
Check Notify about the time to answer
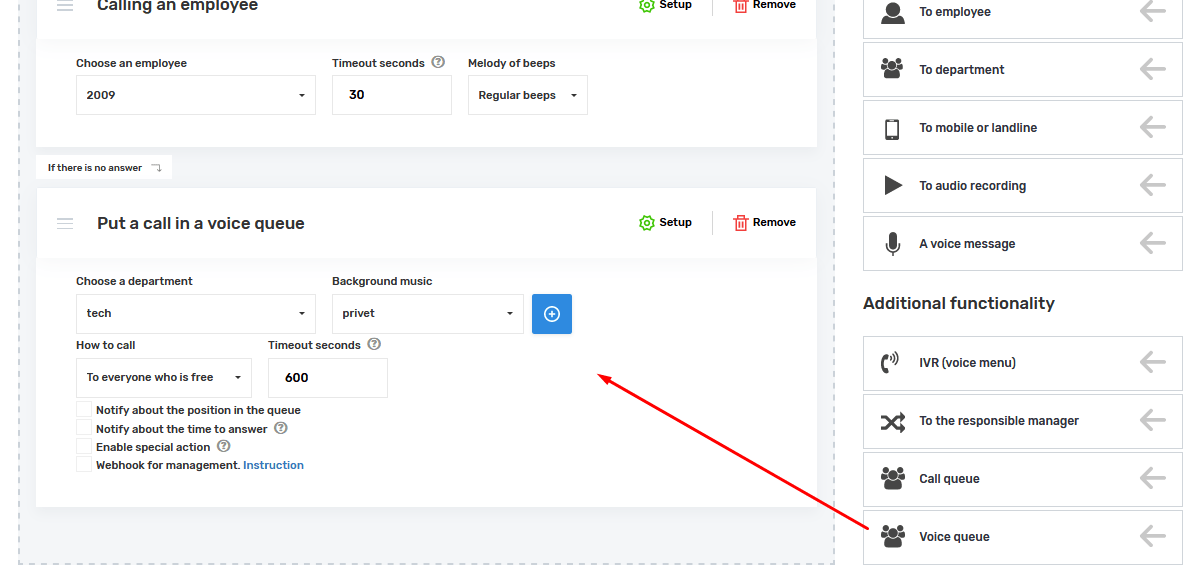click(x=84, y=428)
